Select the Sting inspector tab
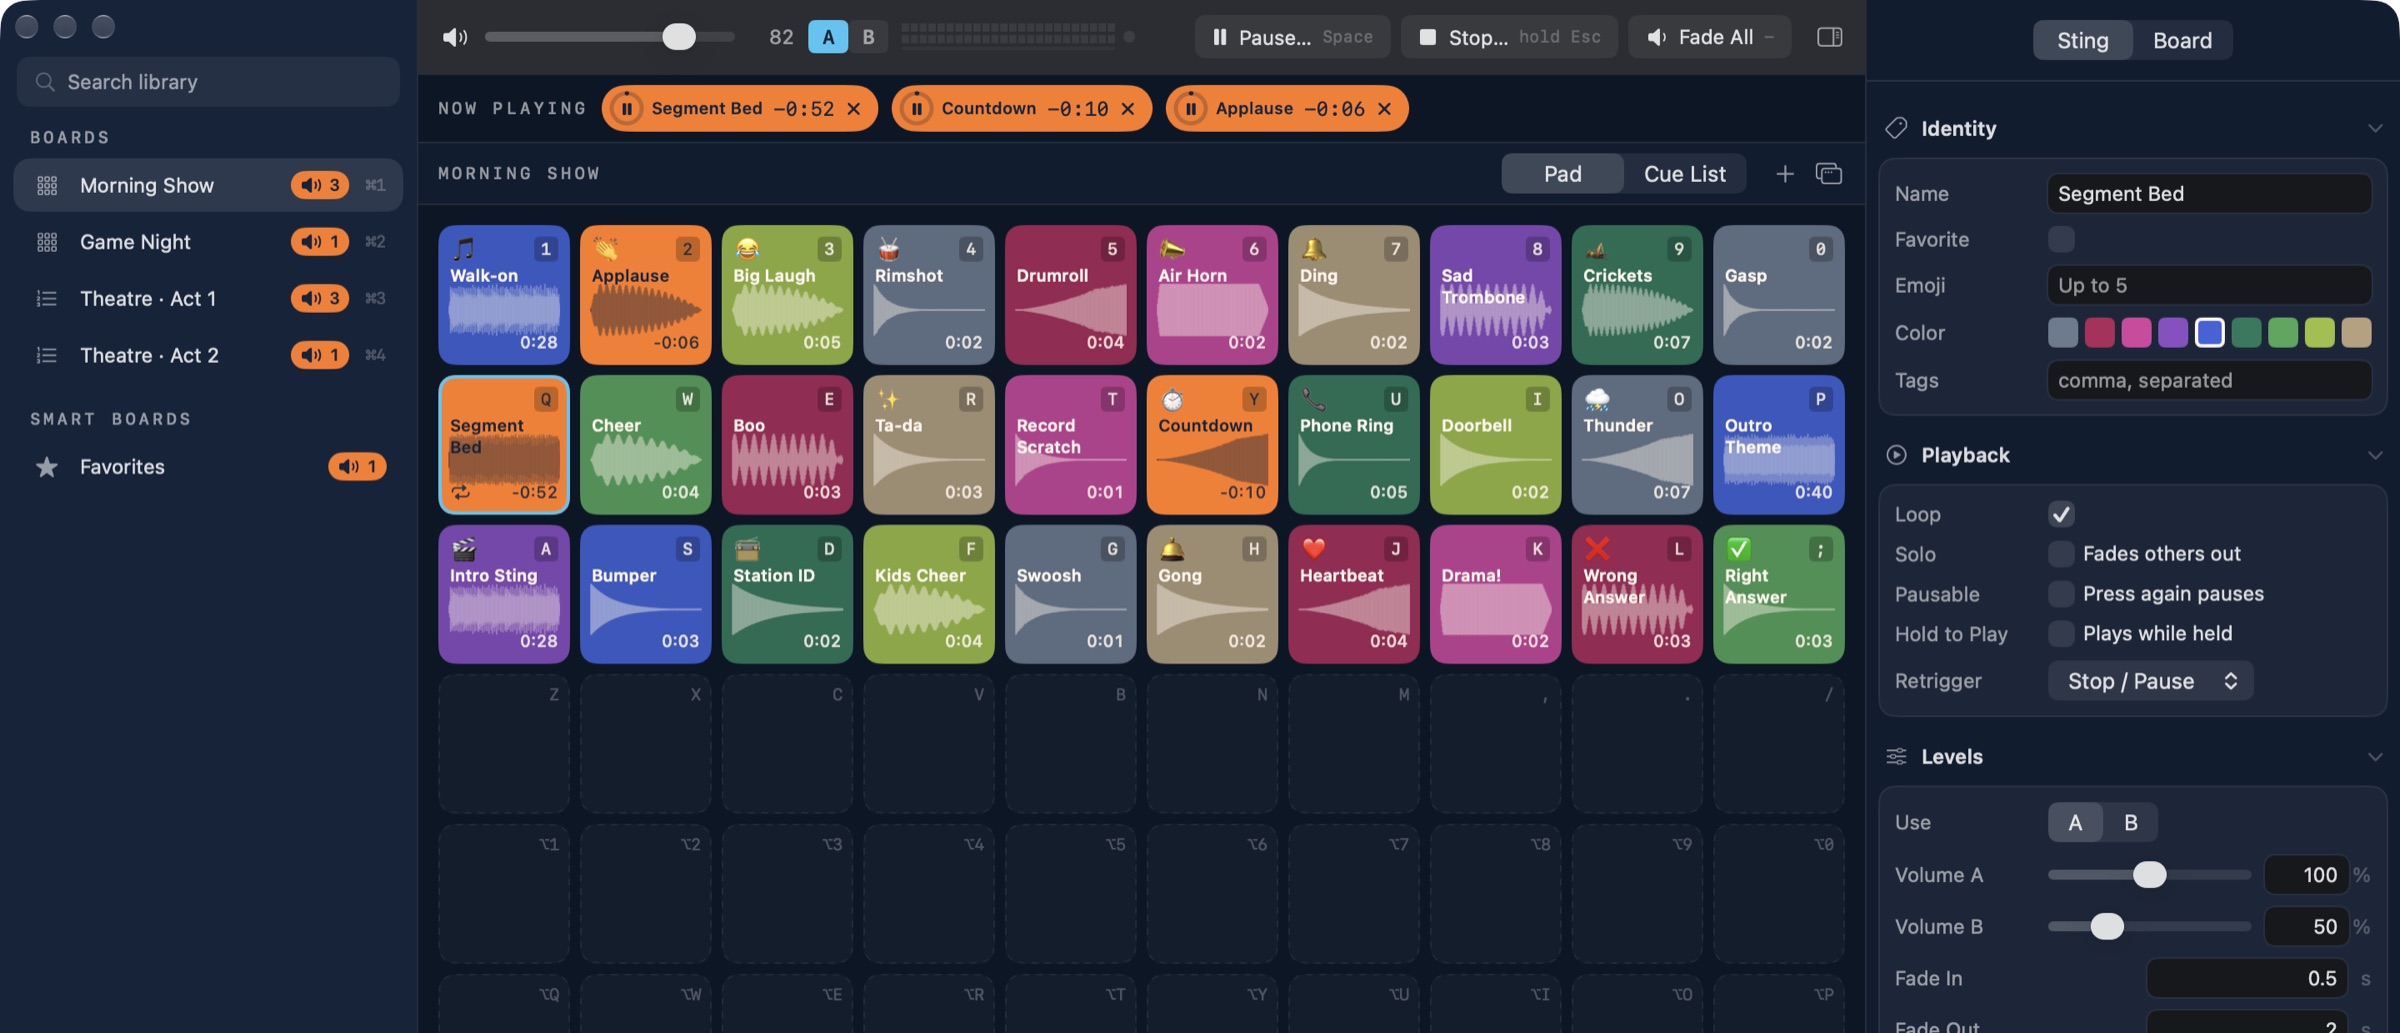 pos(2083,40)
